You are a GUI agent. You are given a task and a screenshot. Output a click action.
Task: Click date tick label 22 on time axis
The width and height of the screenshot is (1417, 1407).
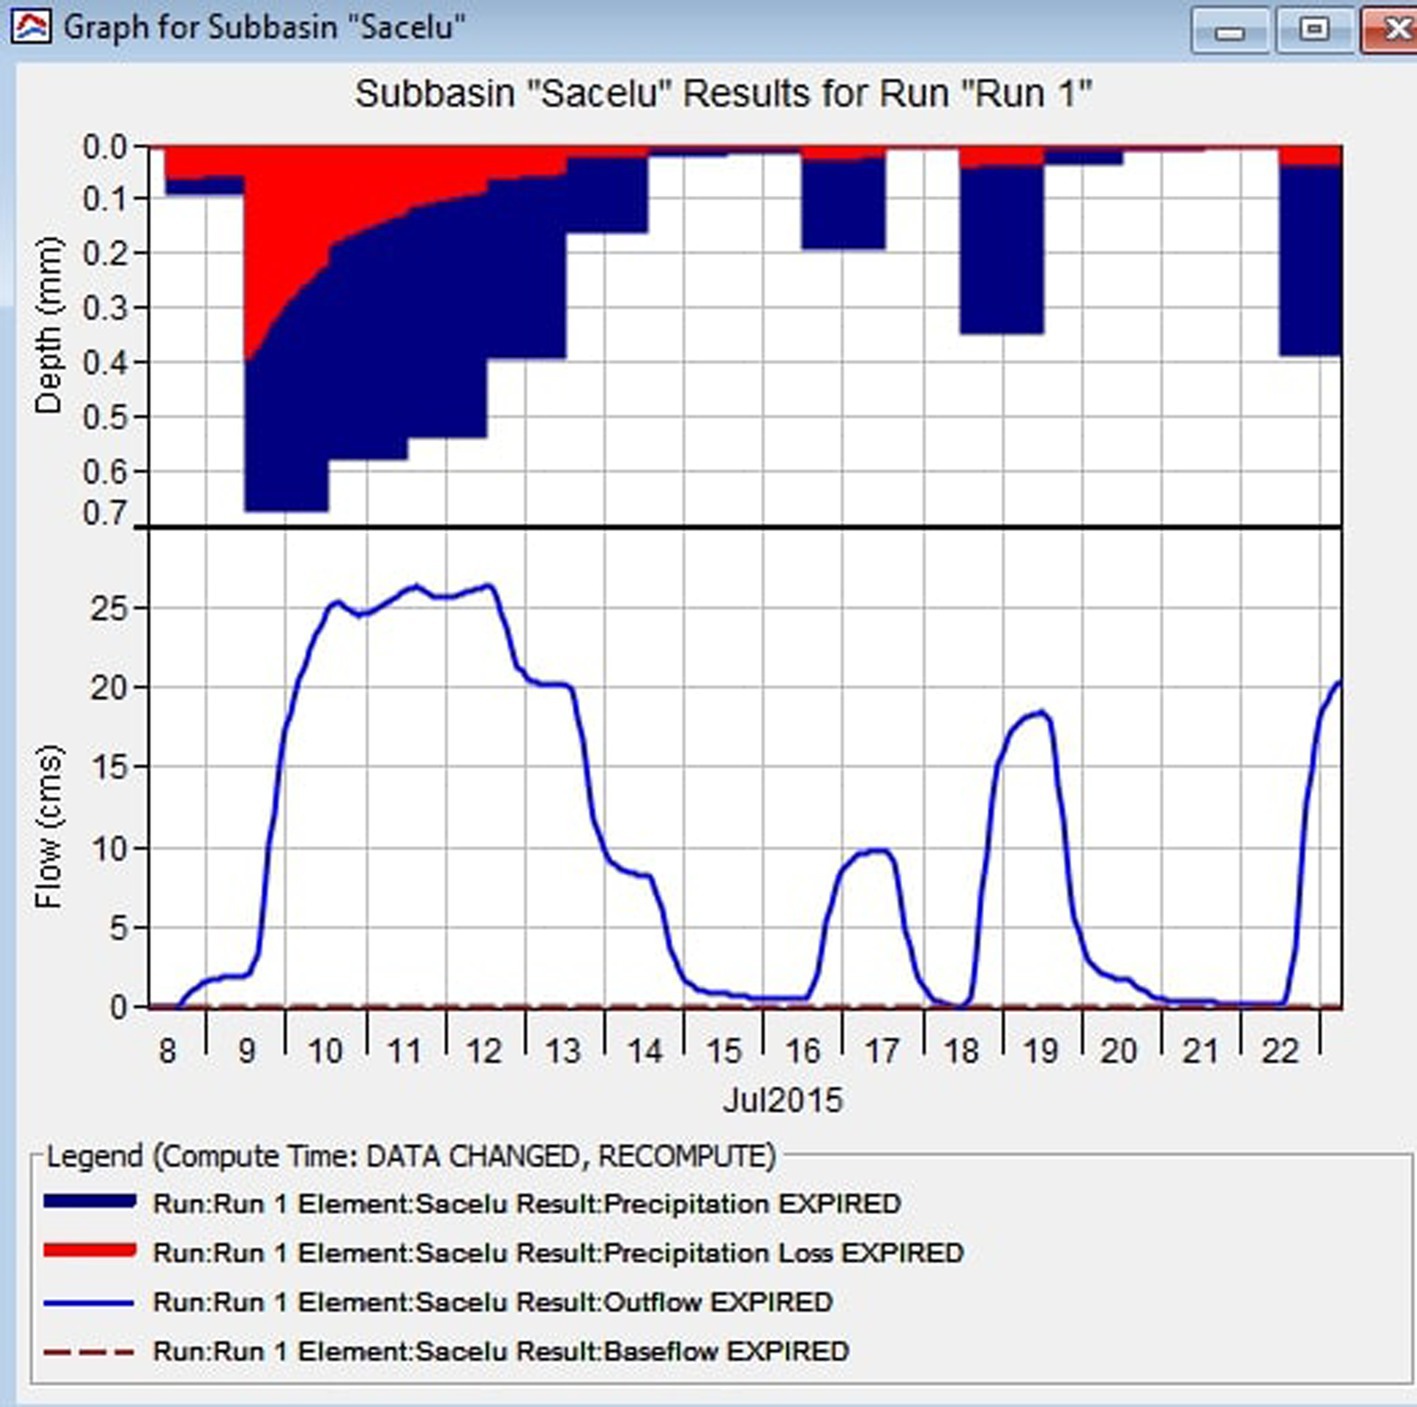[1279, 1051]
